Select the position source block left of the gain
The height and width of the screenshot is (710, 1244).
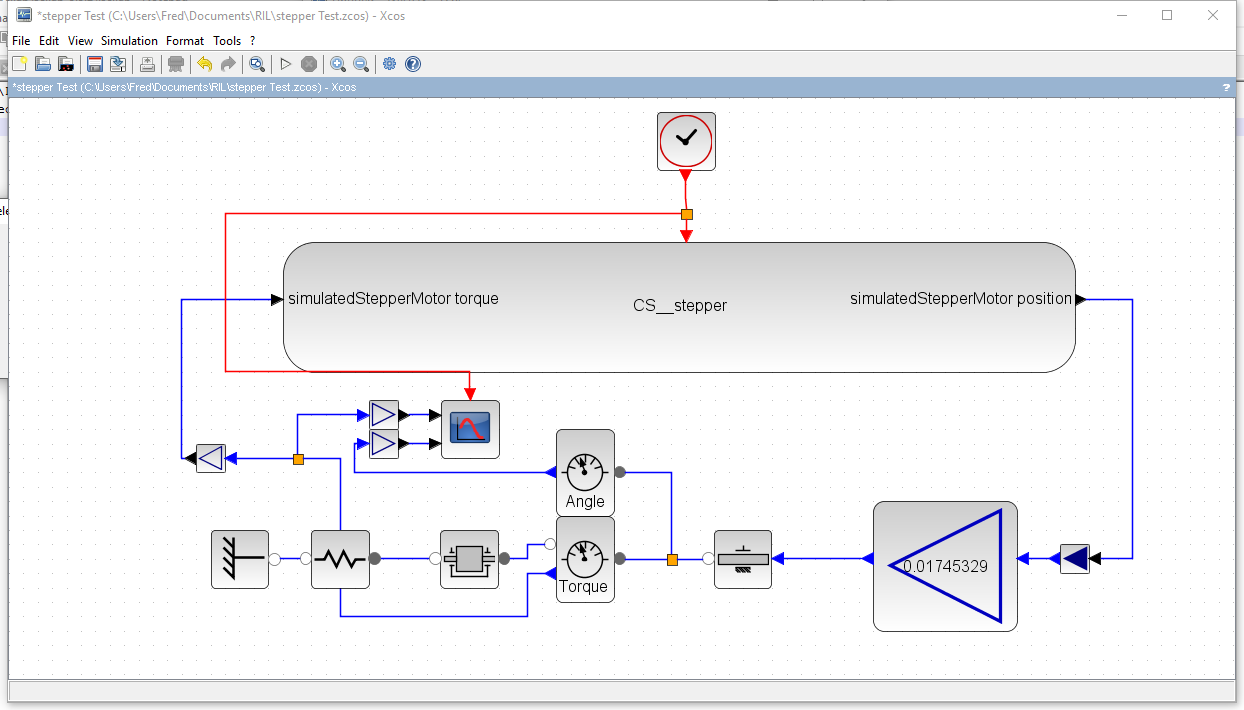pos(743,559)
